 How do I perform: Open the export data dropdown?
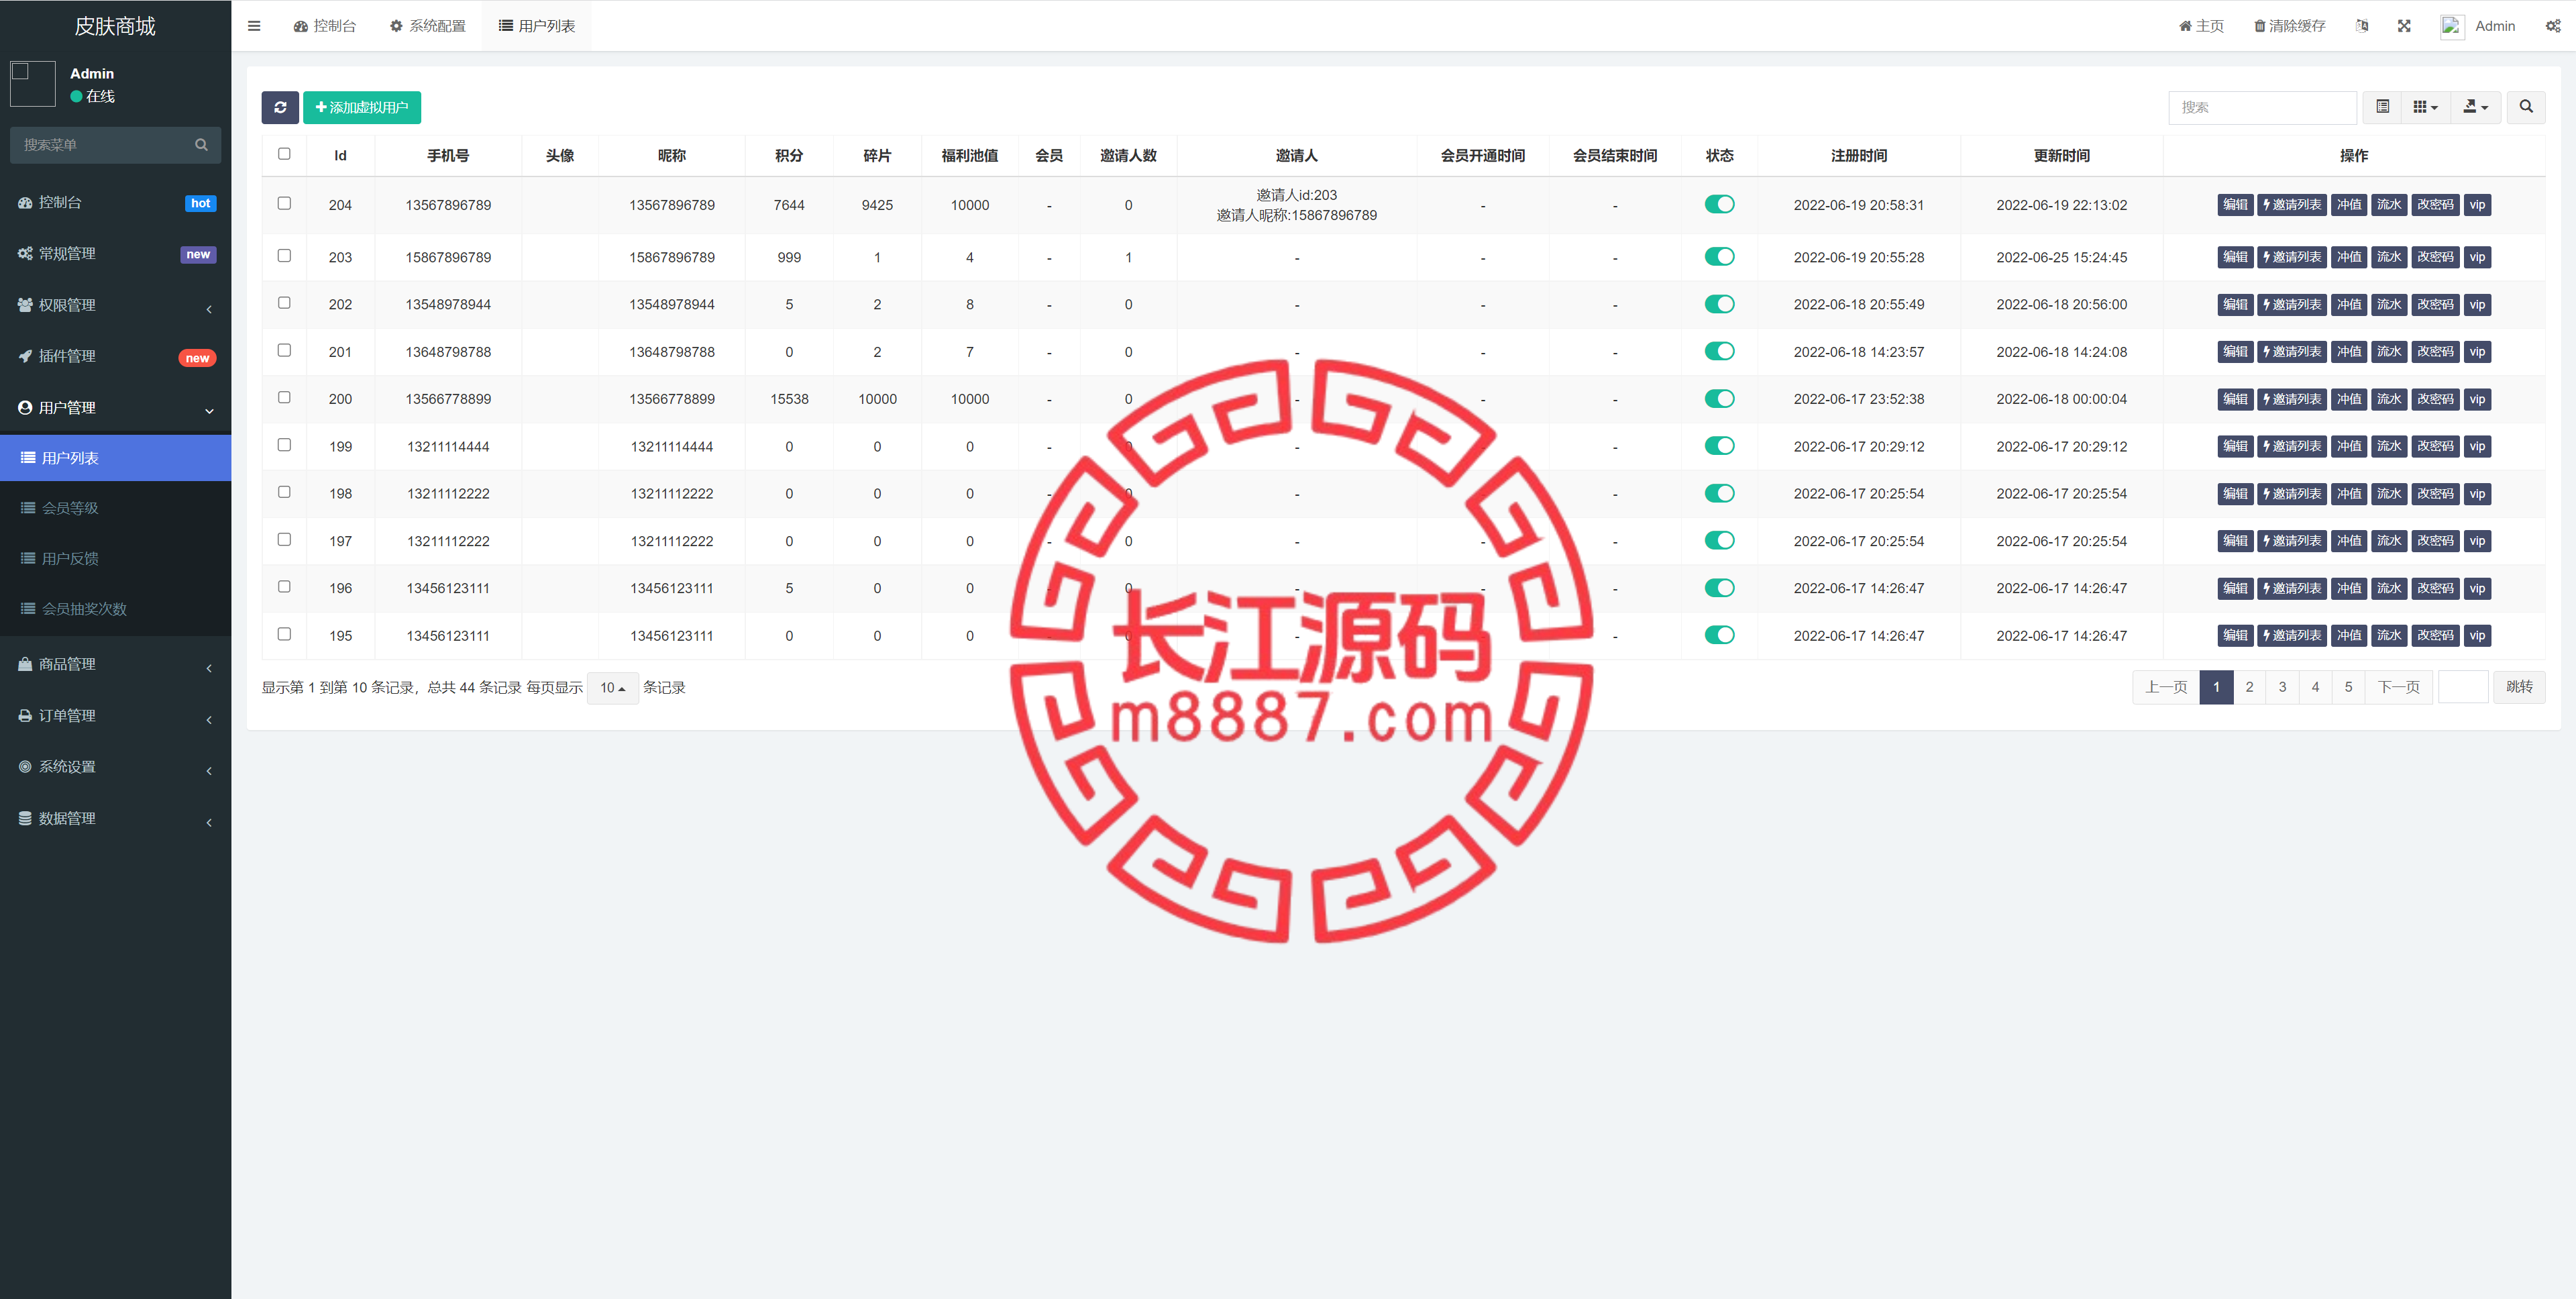[2475, 107]
